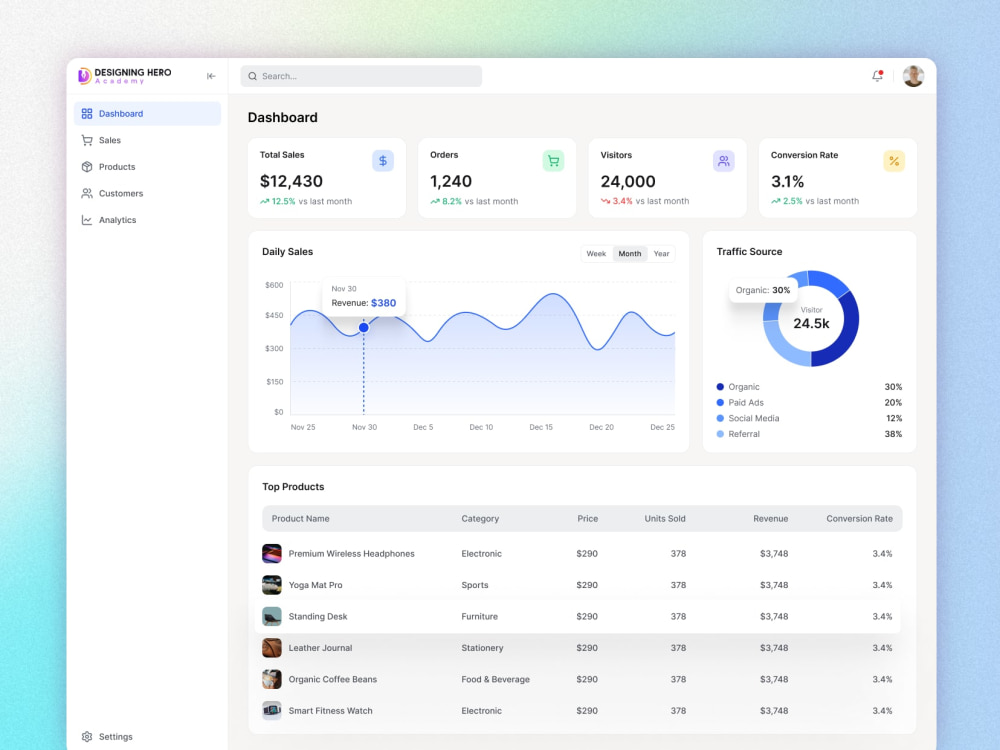Select the Month range tab

coord(629,254)
